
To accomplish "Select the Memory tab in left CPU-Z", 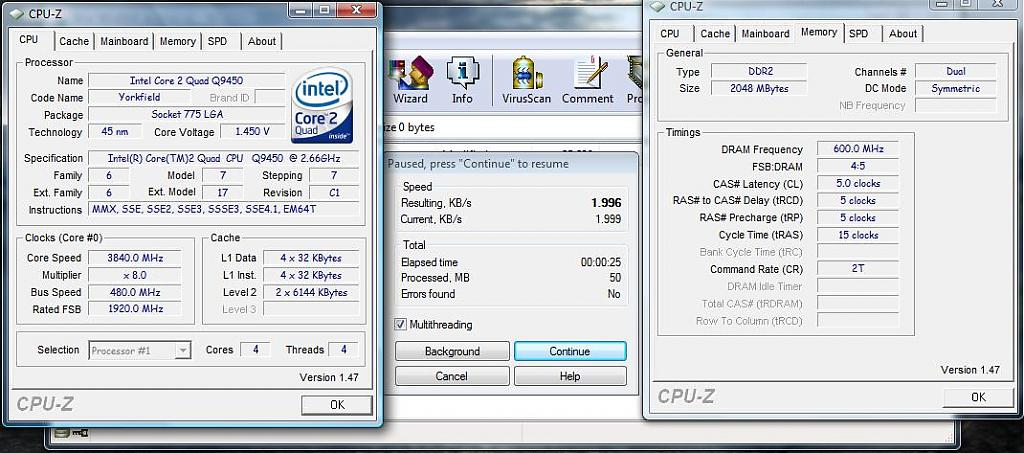I will (x=178, y=41).
